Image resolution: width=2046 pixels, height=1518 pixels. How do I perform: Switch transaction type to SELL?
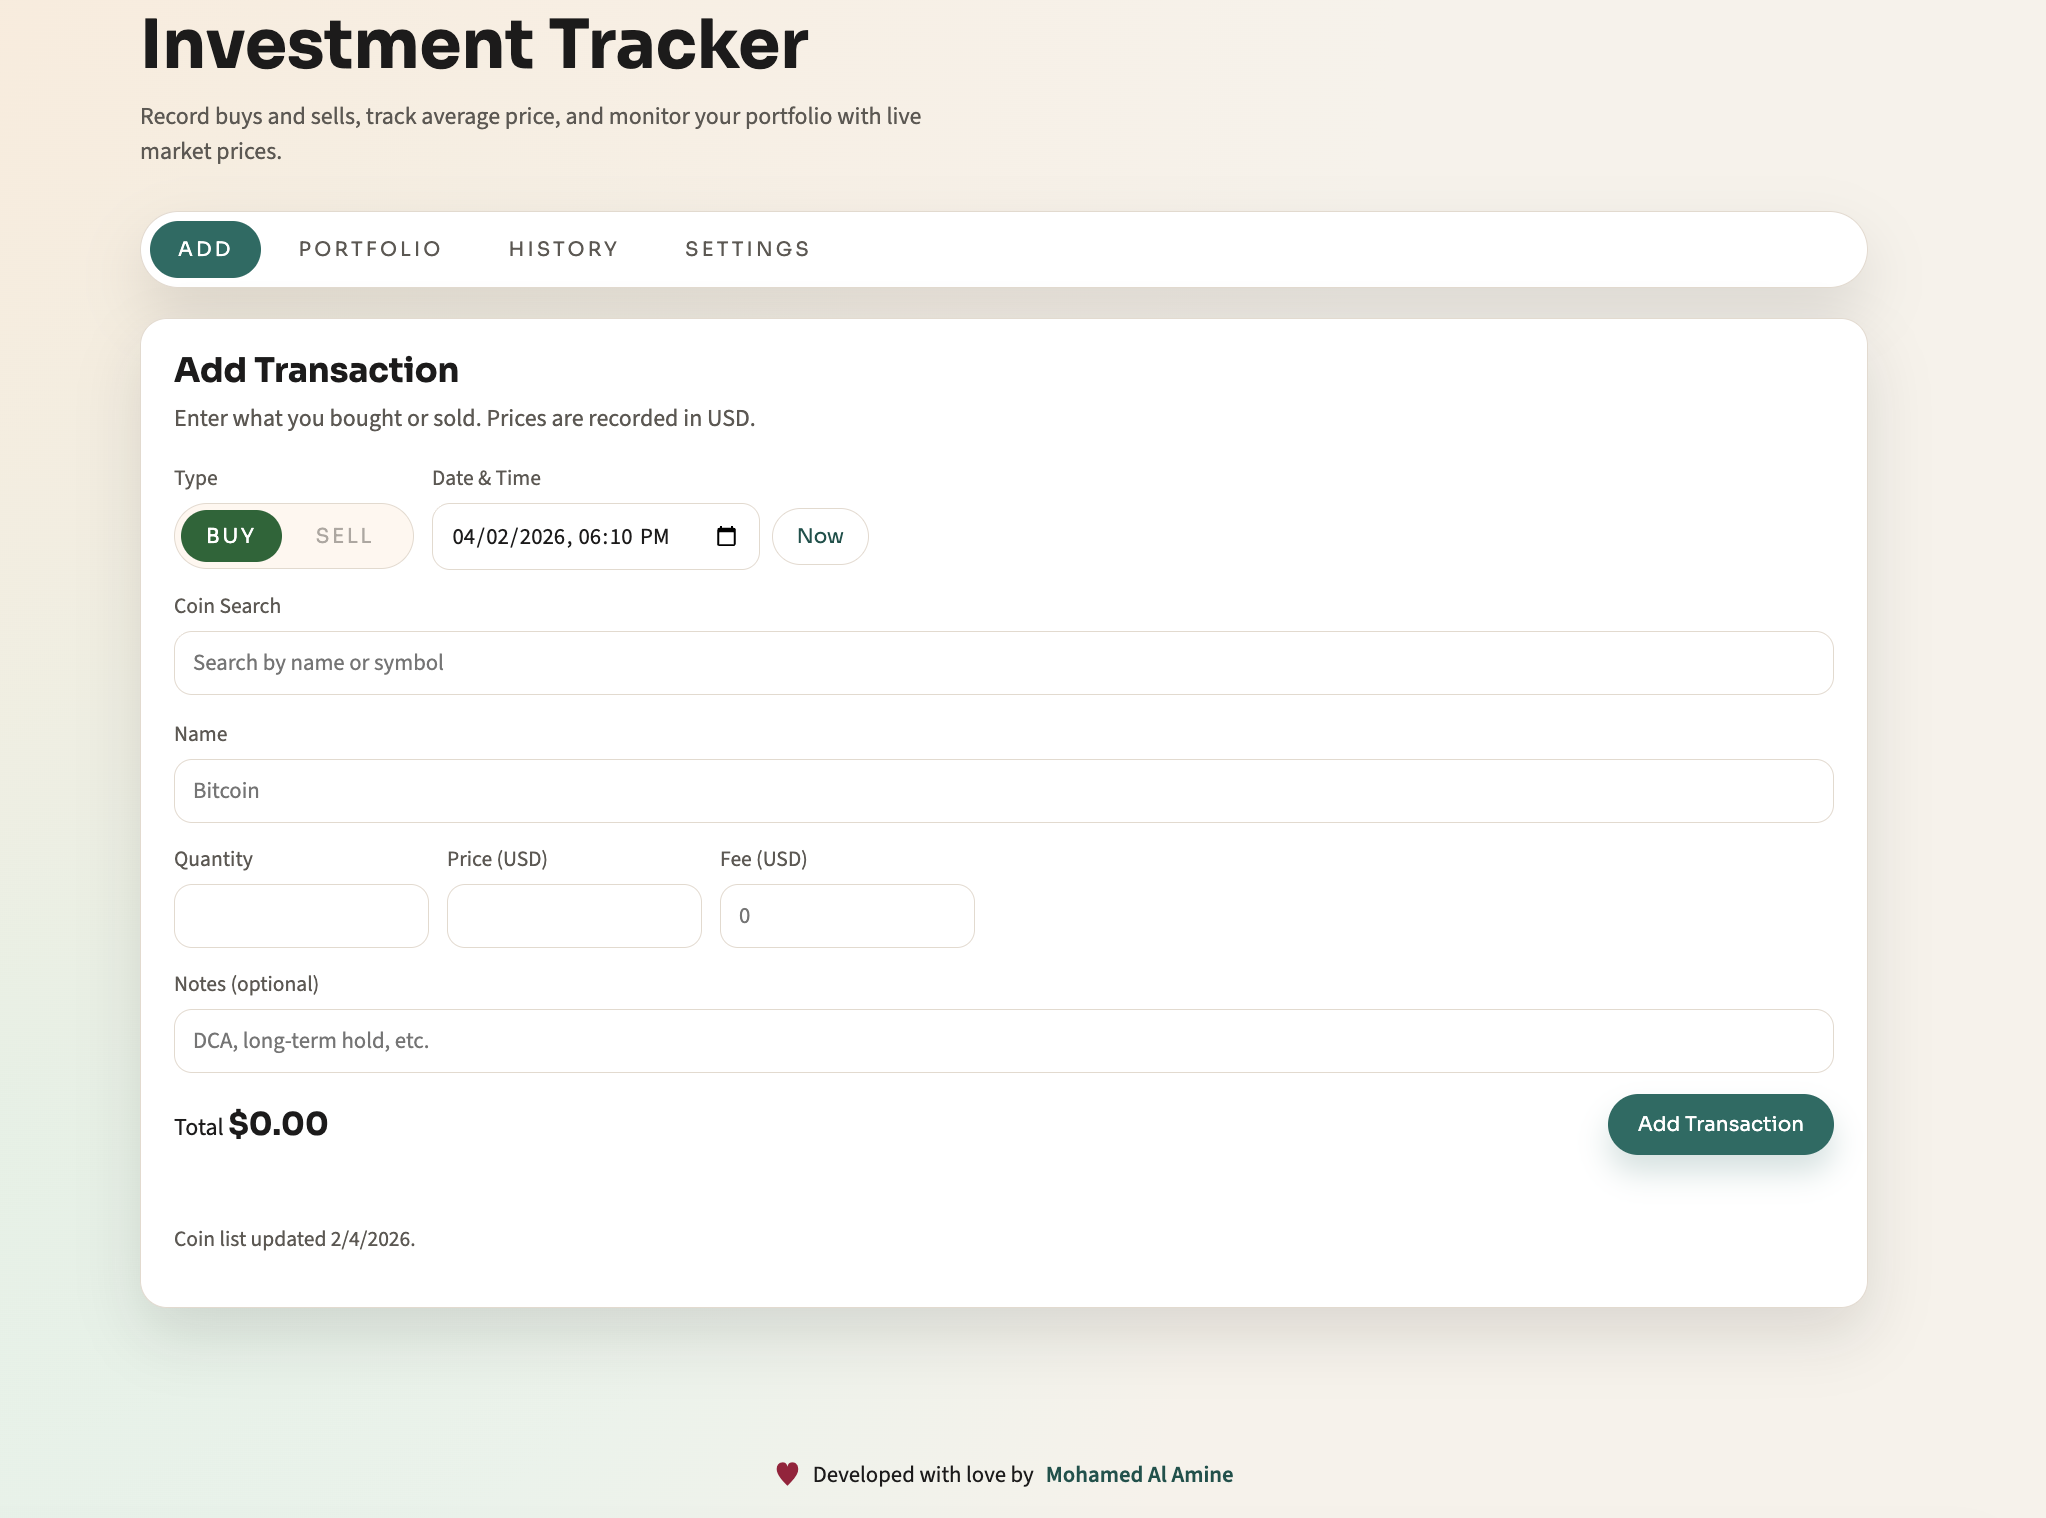click(344, 536)
